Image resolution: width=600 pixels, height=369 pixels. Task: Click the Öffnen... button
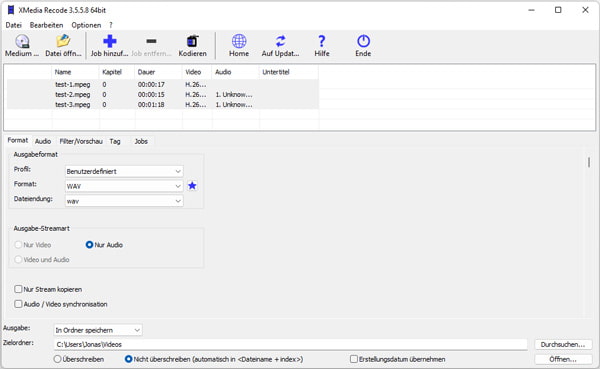(x=563, y=359)
